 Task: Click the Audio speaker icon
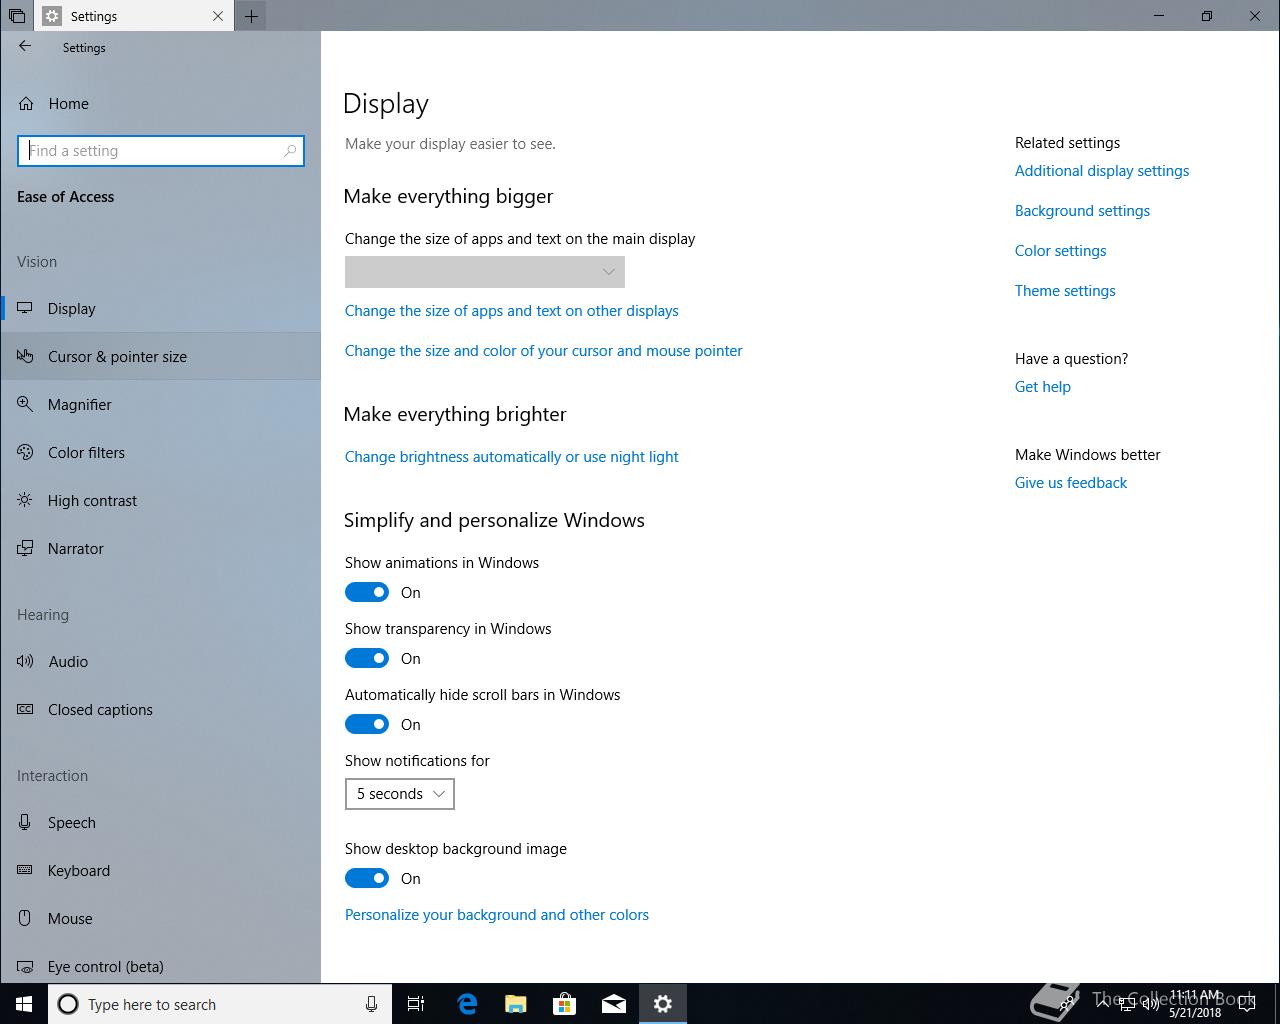click(25, 661)
